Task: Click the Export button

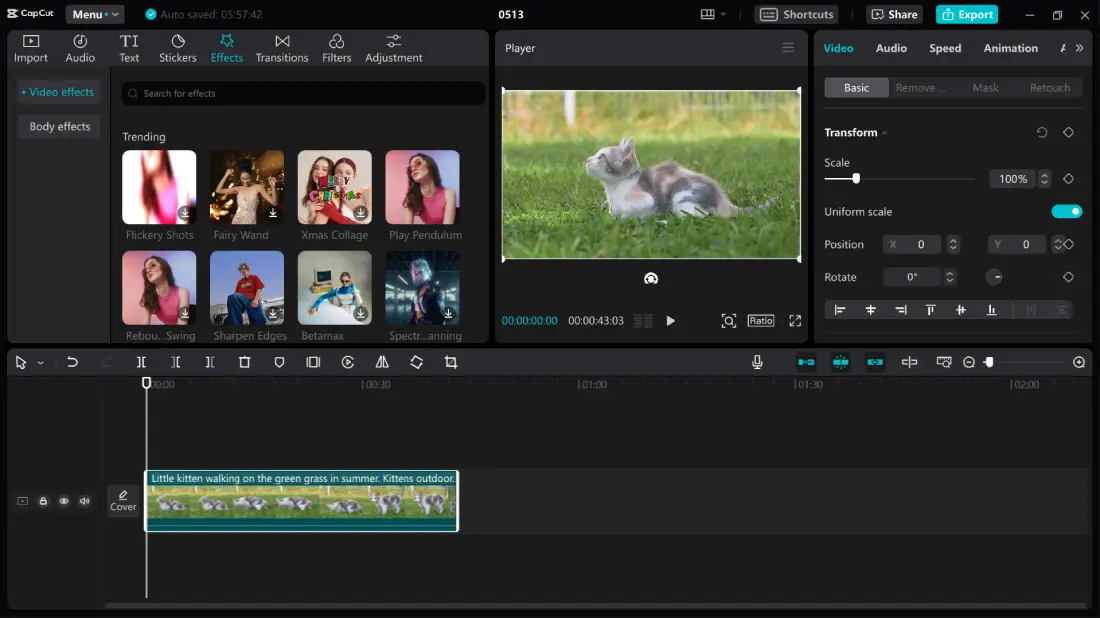Action: [966, 14]
